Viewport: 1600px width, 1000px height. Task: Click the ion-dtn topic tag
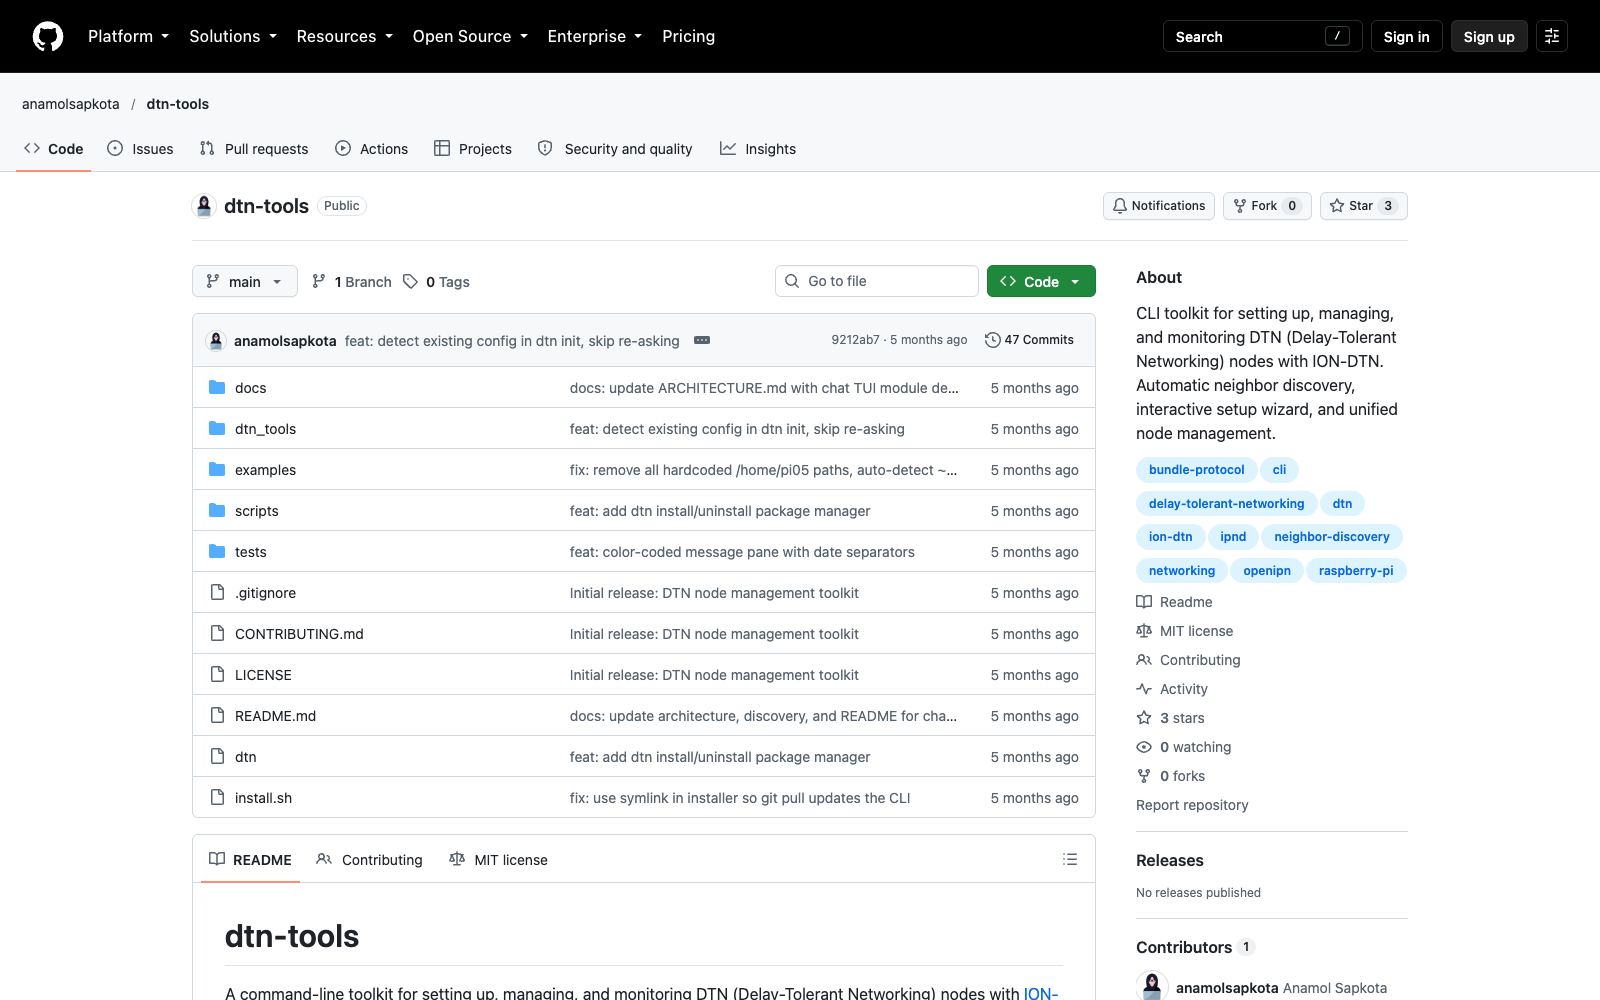click(1170, 536)
